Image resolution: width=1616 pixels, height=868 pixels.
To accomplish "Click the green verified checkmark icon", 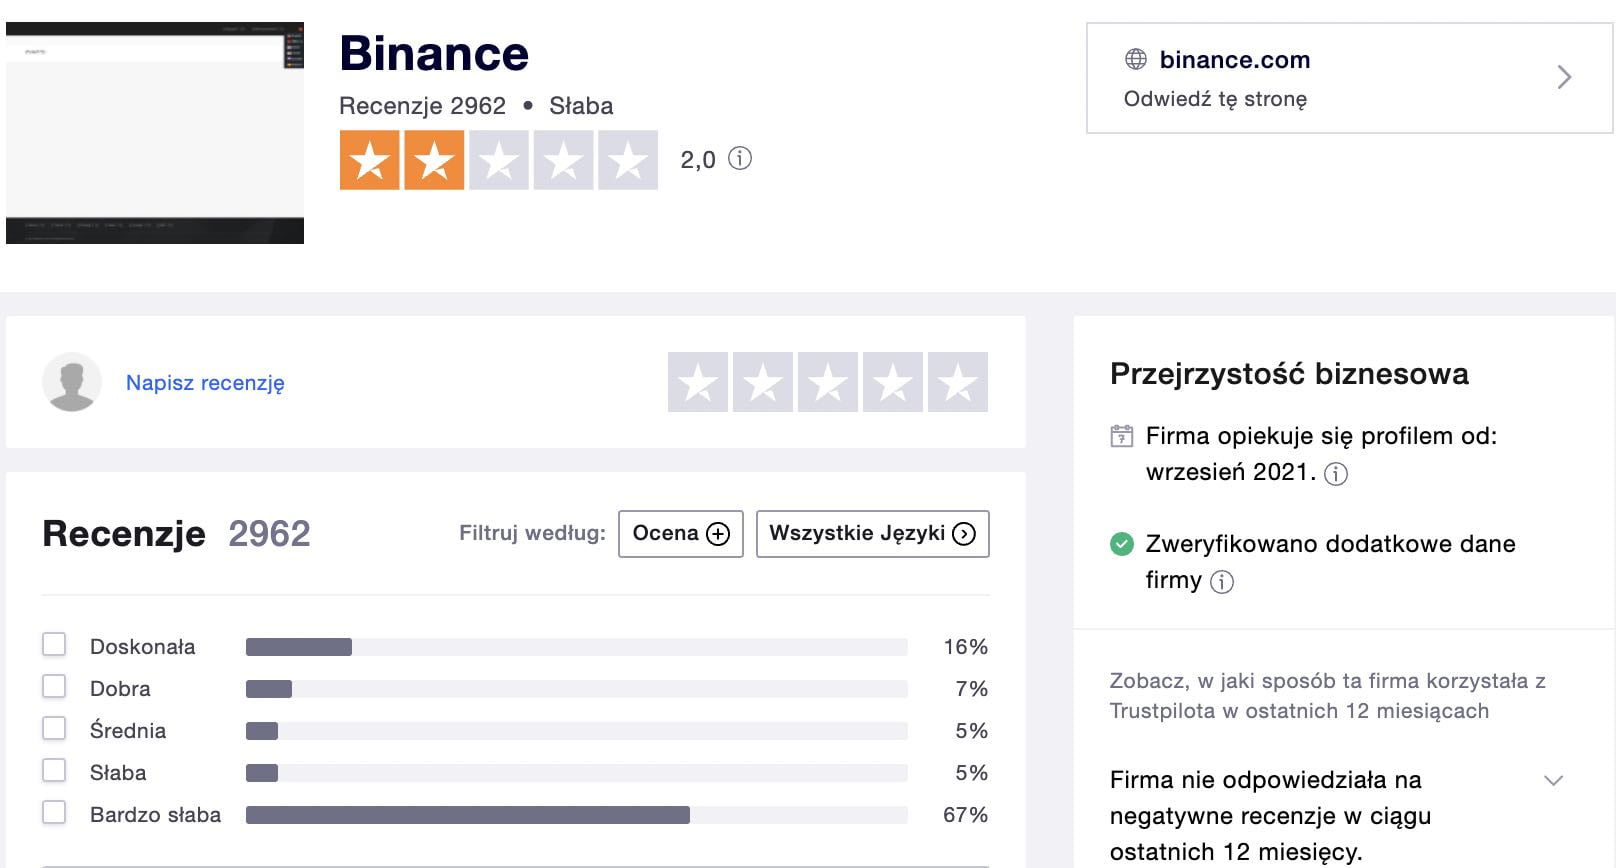I will [x=1122, y=544].
